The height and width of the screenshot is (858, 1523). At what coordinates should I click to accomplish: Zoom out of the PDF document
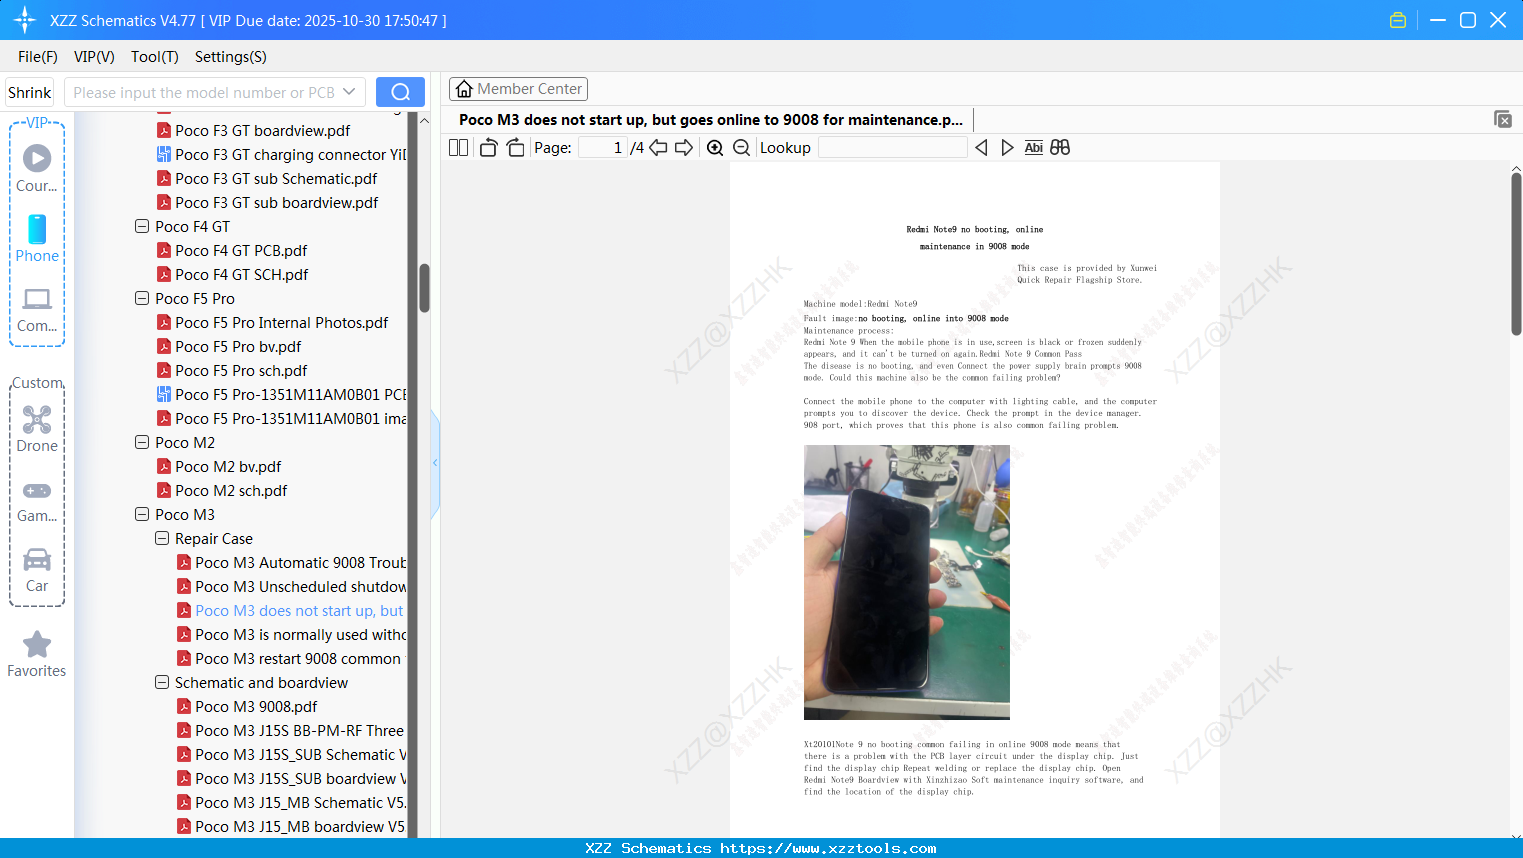[741, 147]
